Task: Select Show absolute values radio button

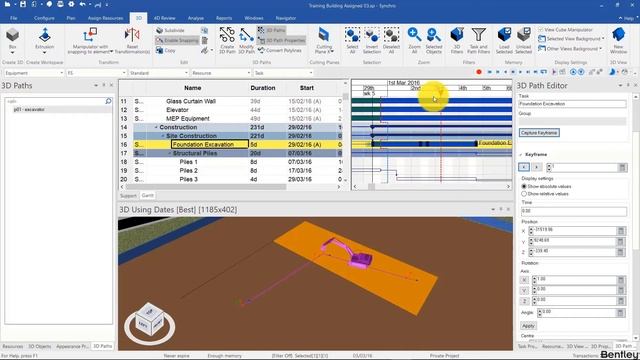Action: pos(524,187)
